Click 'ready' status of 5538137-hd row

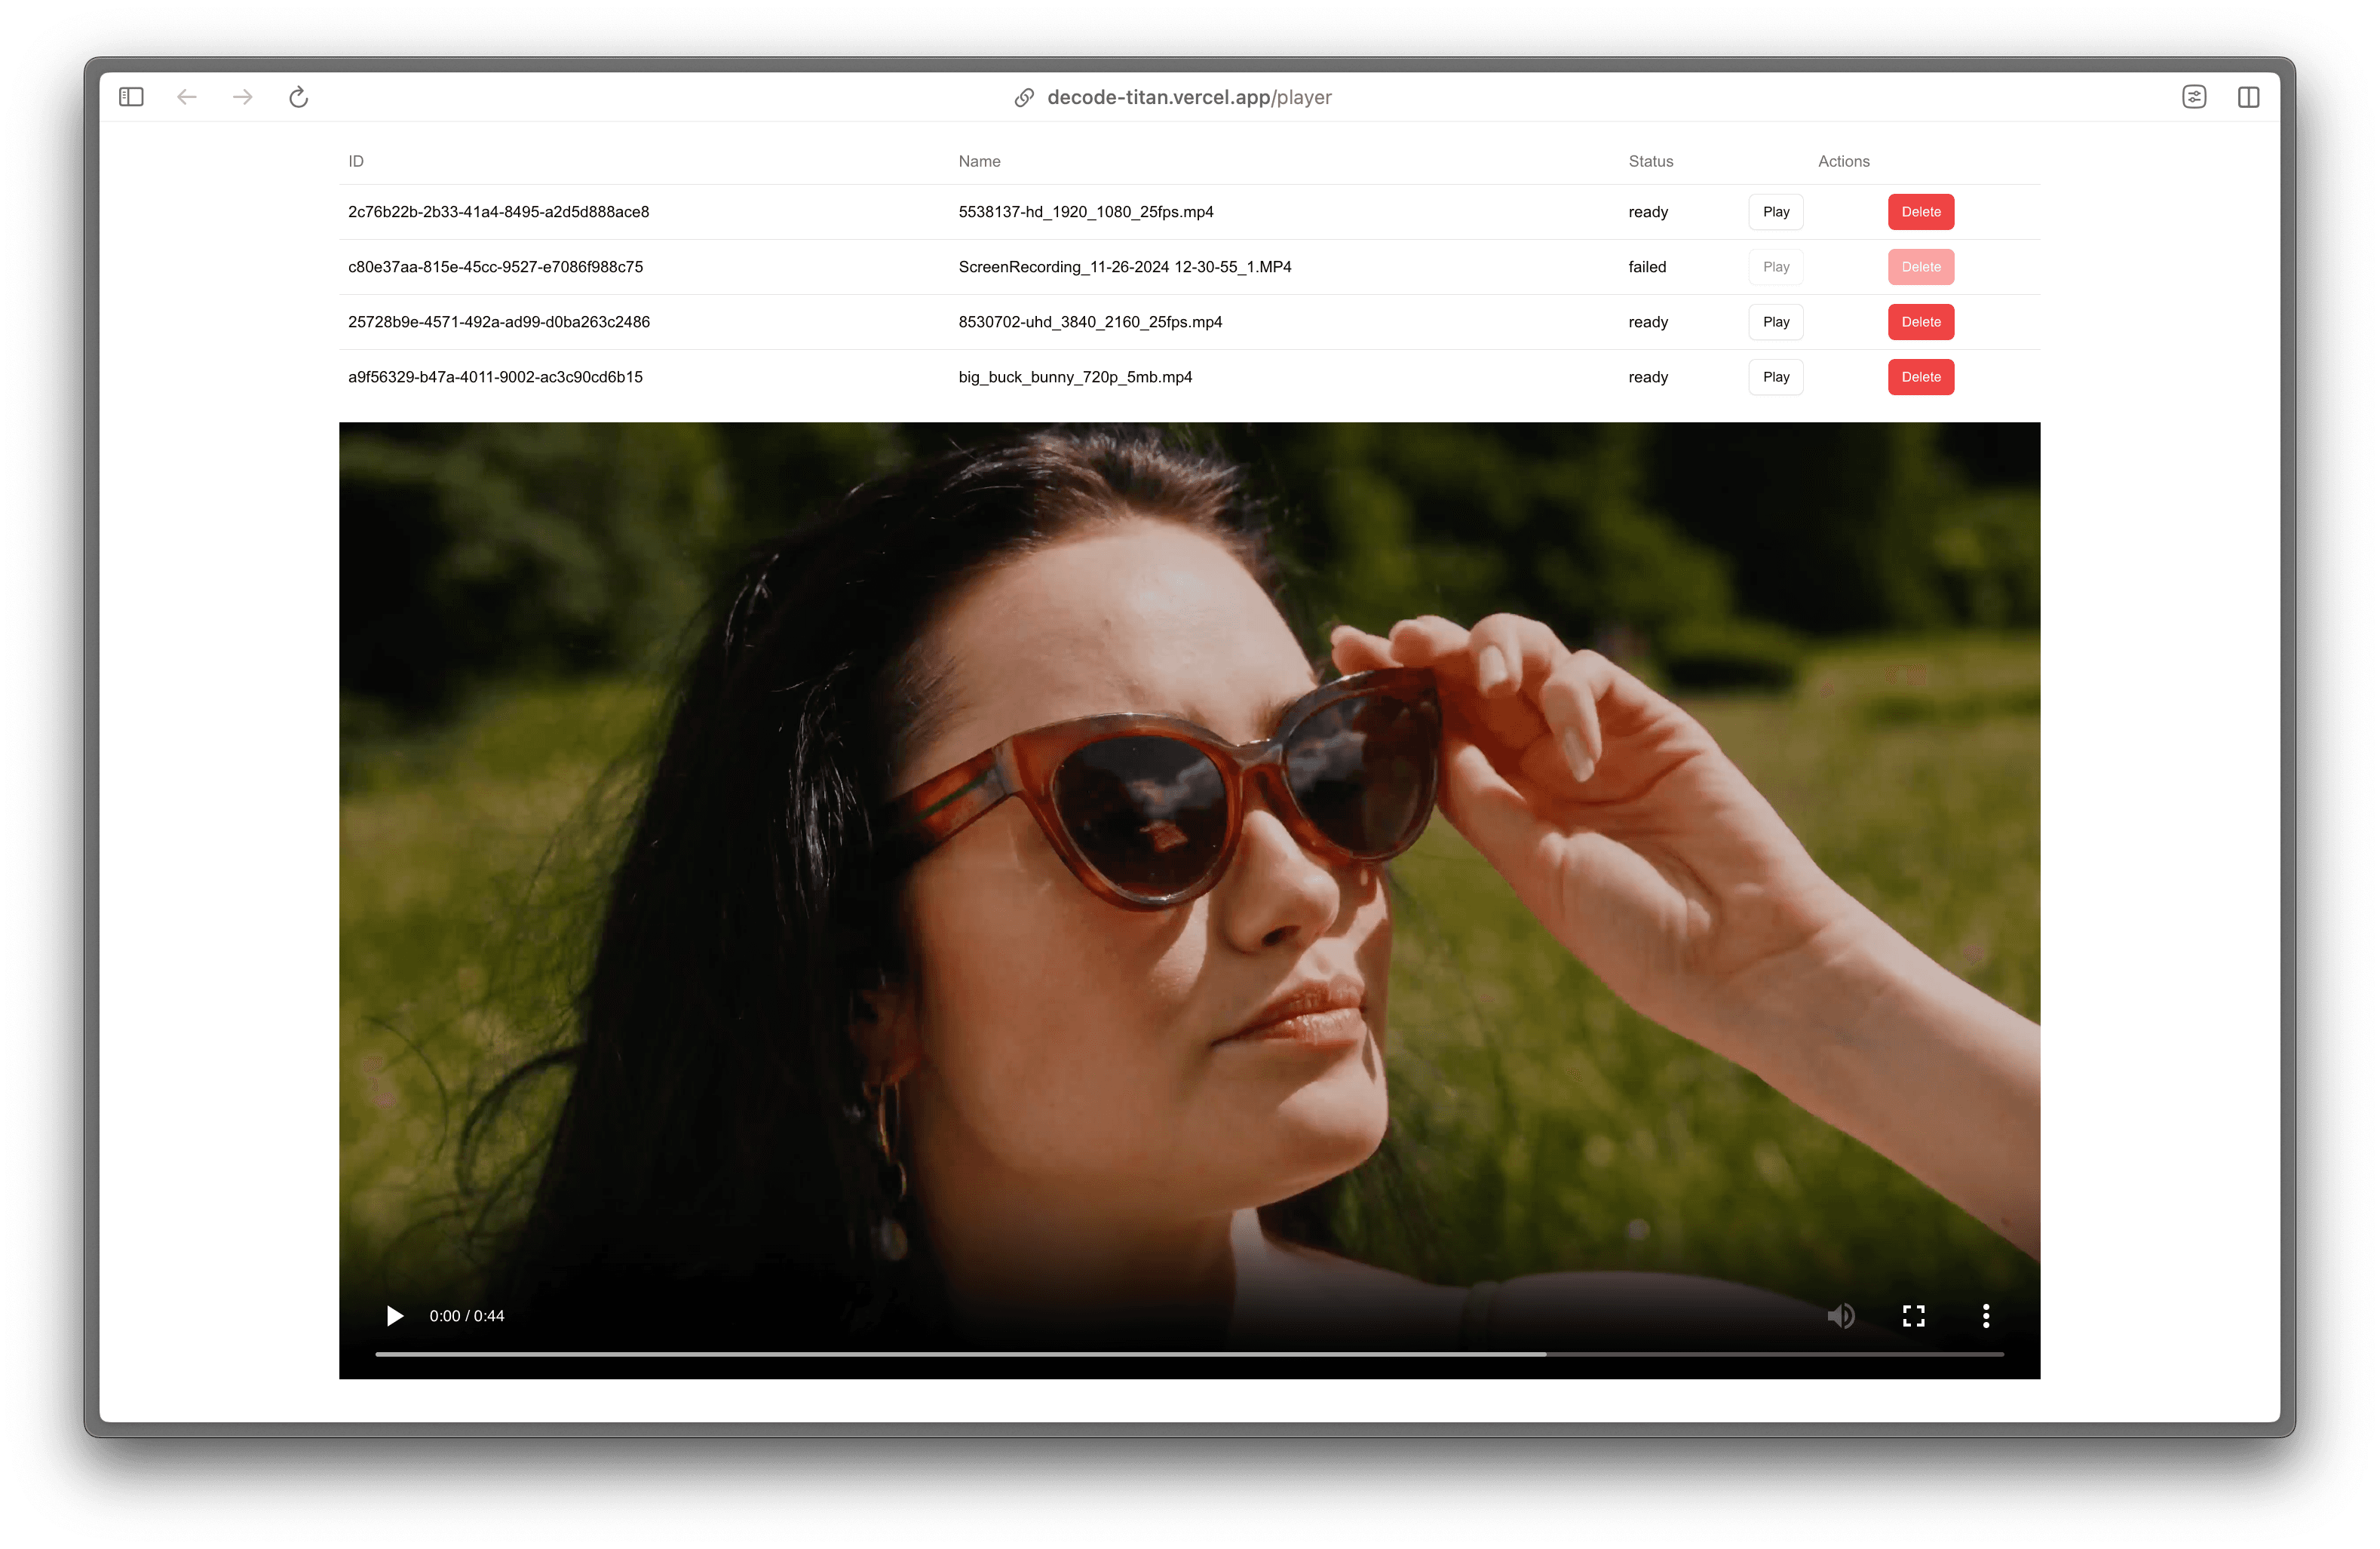tap(1648, 212)
